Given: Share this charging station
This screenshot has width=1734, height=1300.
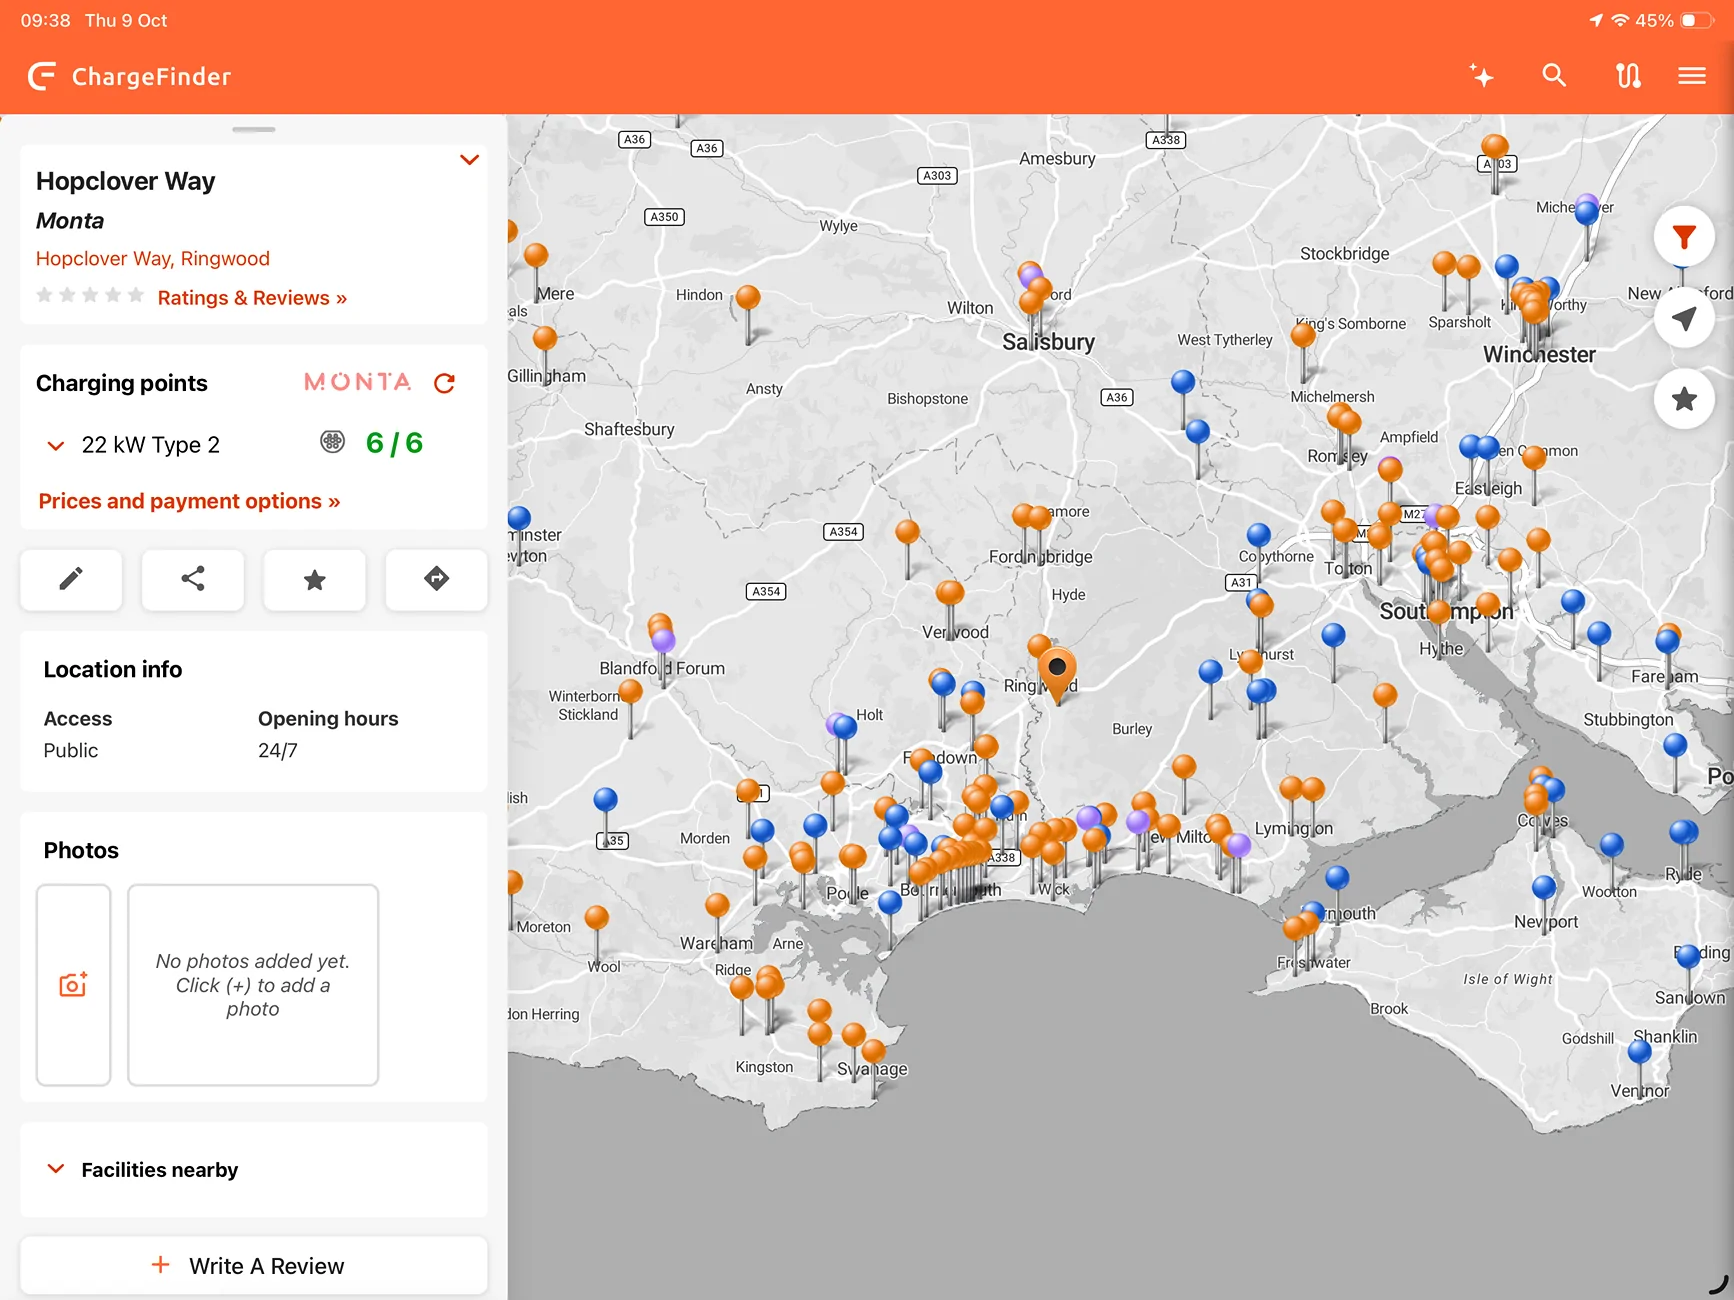Looking at the screenshot, I should pos(193,579).
